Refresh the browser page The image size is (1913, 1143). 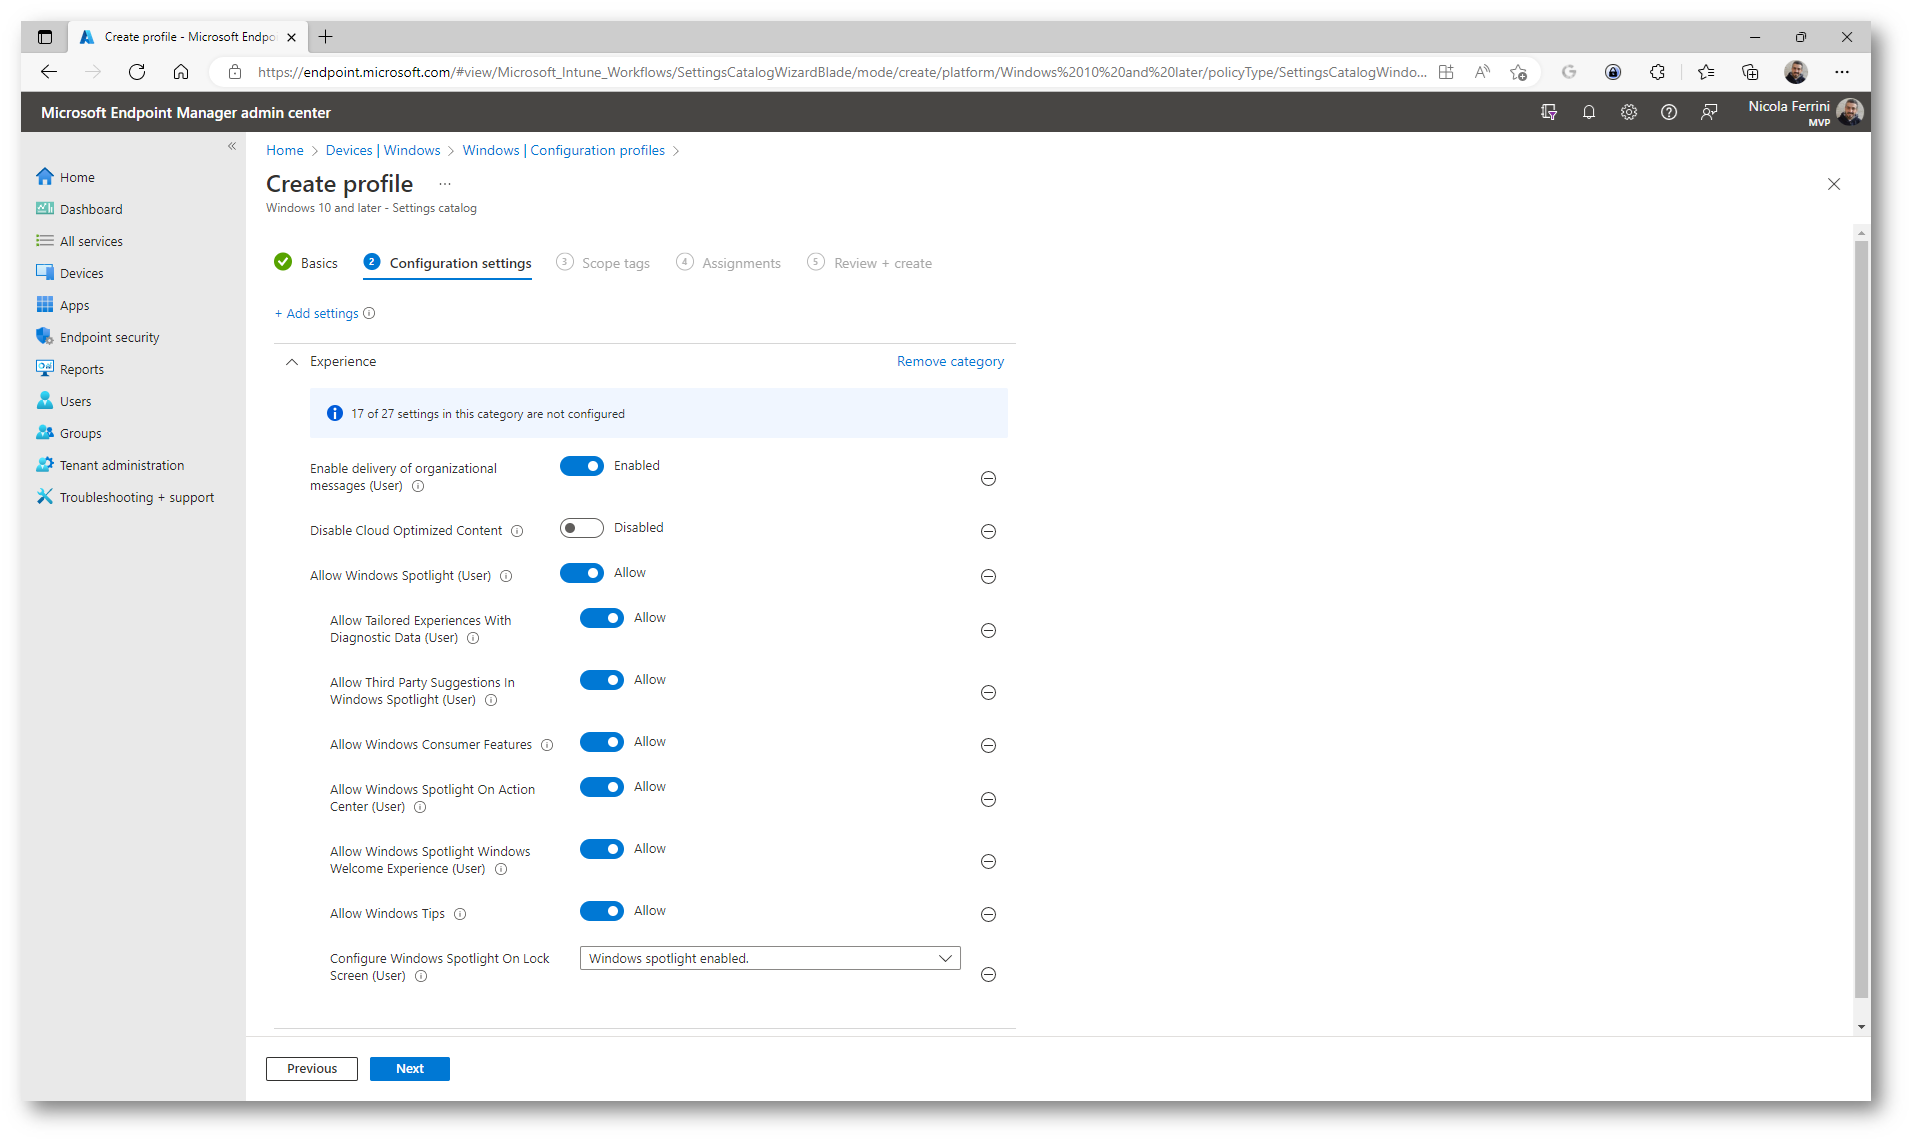(x=137, y=72)
